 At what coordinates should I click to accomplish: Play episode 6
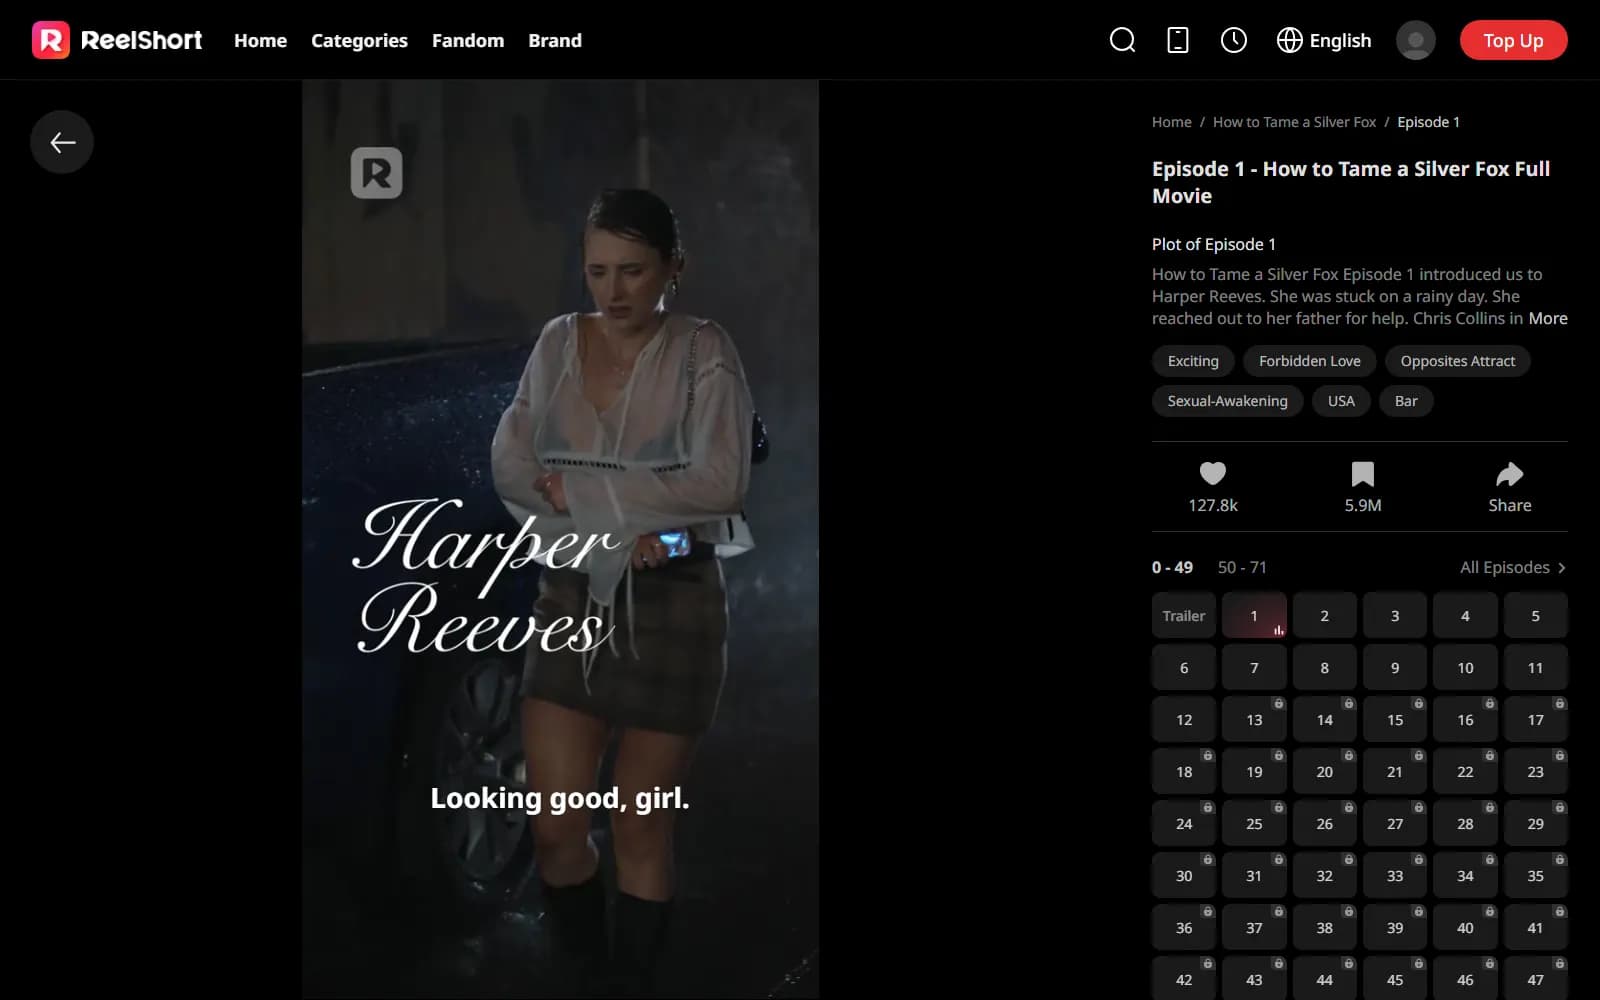point(1184,668)
